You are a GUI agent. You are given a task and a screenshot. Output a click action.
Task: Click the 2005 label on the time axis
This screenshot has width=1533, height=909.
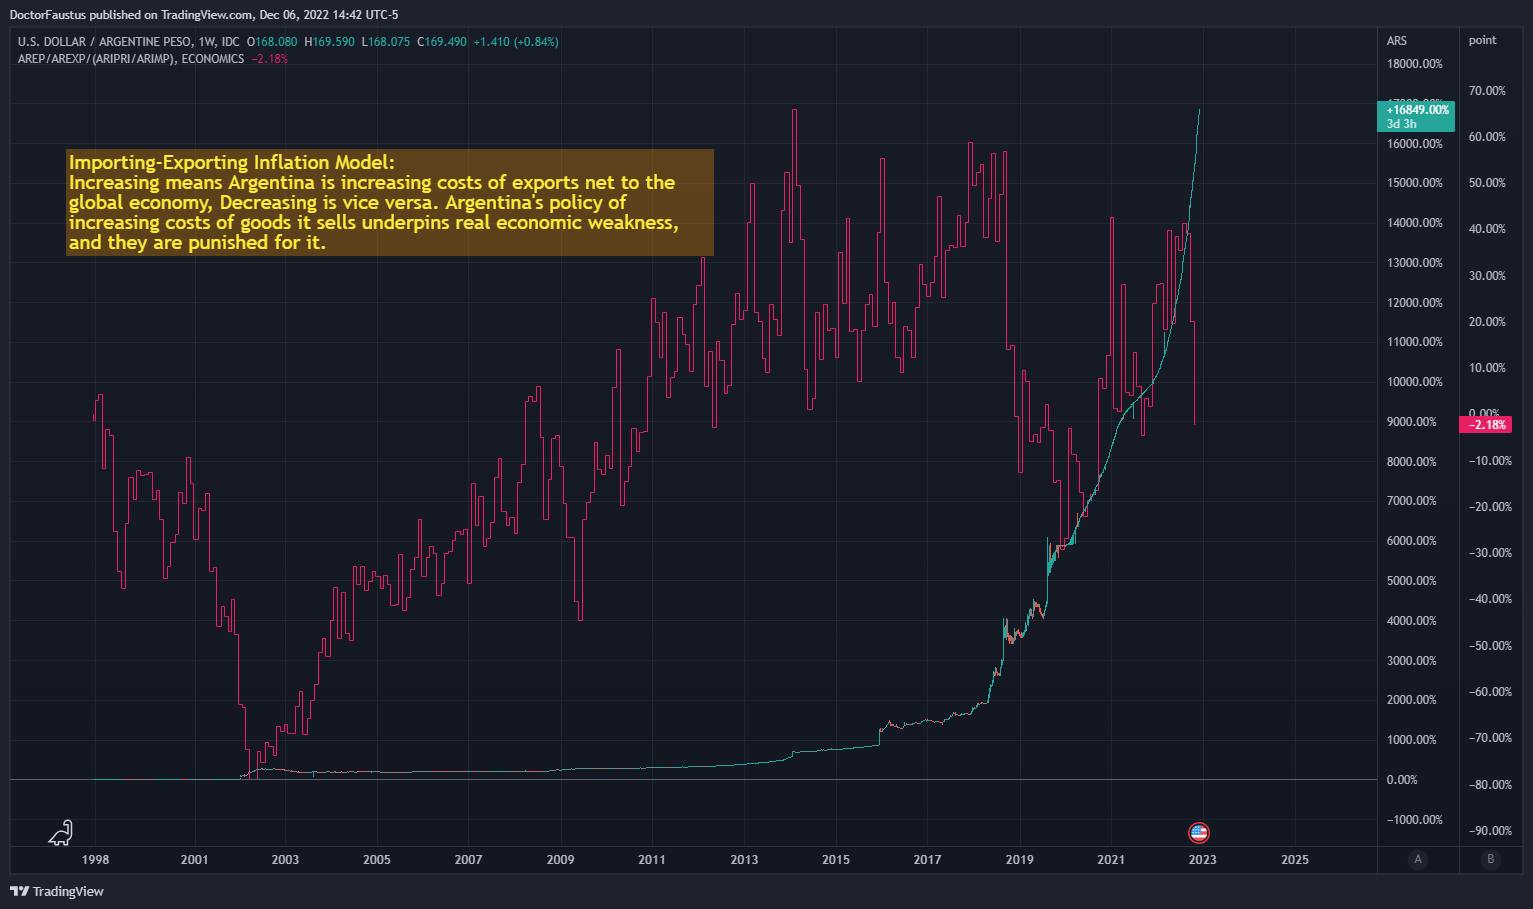pyautogui.click(x=377, y=859)
